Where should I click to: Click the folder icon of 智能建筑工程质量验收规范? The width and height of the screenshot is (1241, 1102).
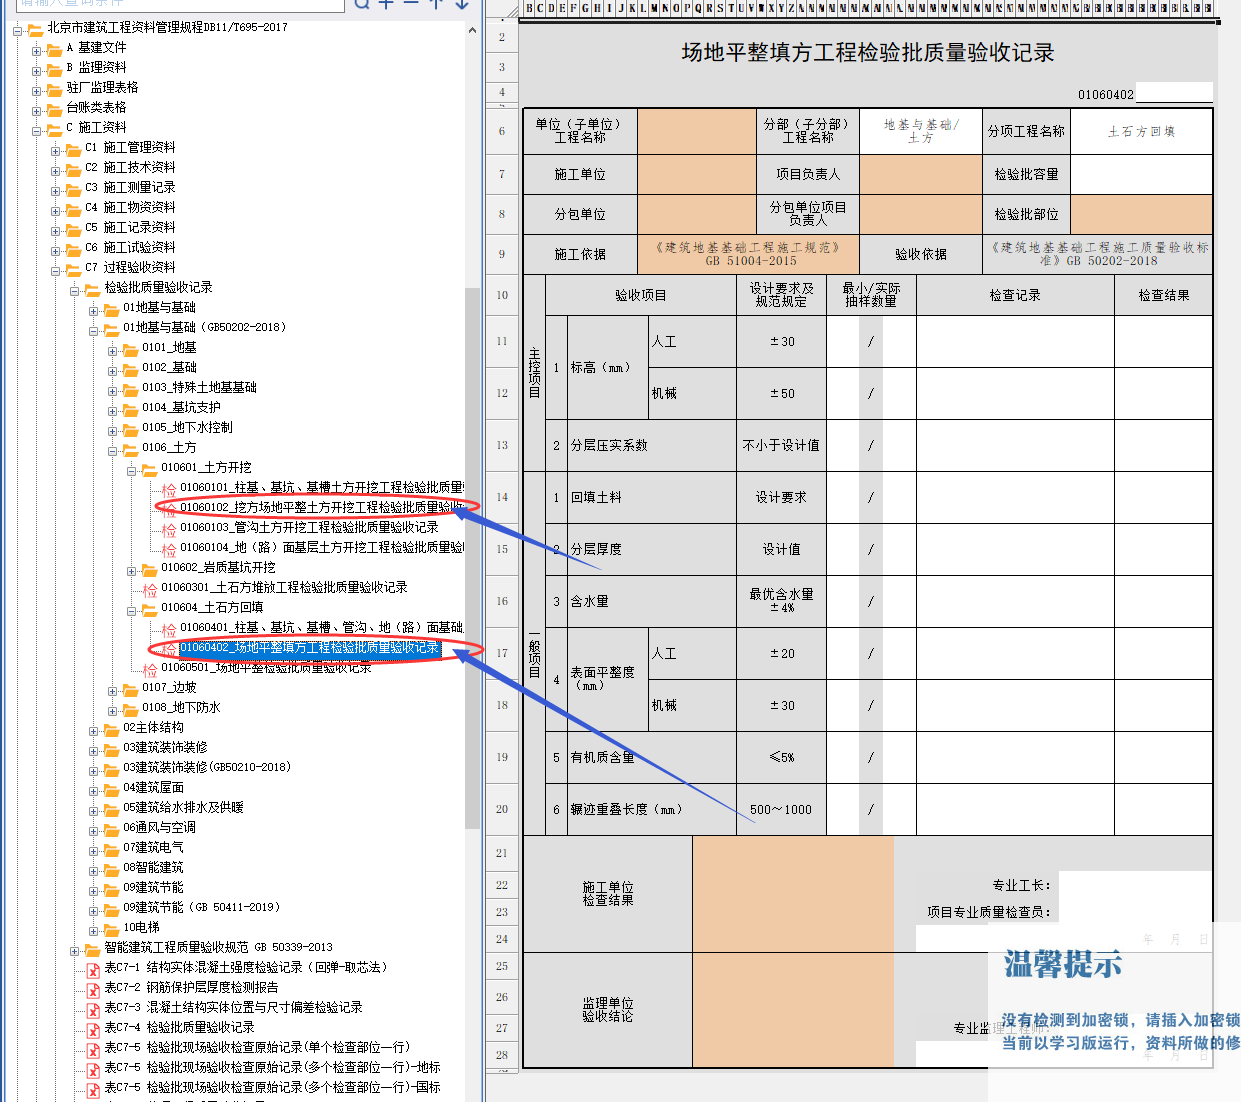click(92, 949)
